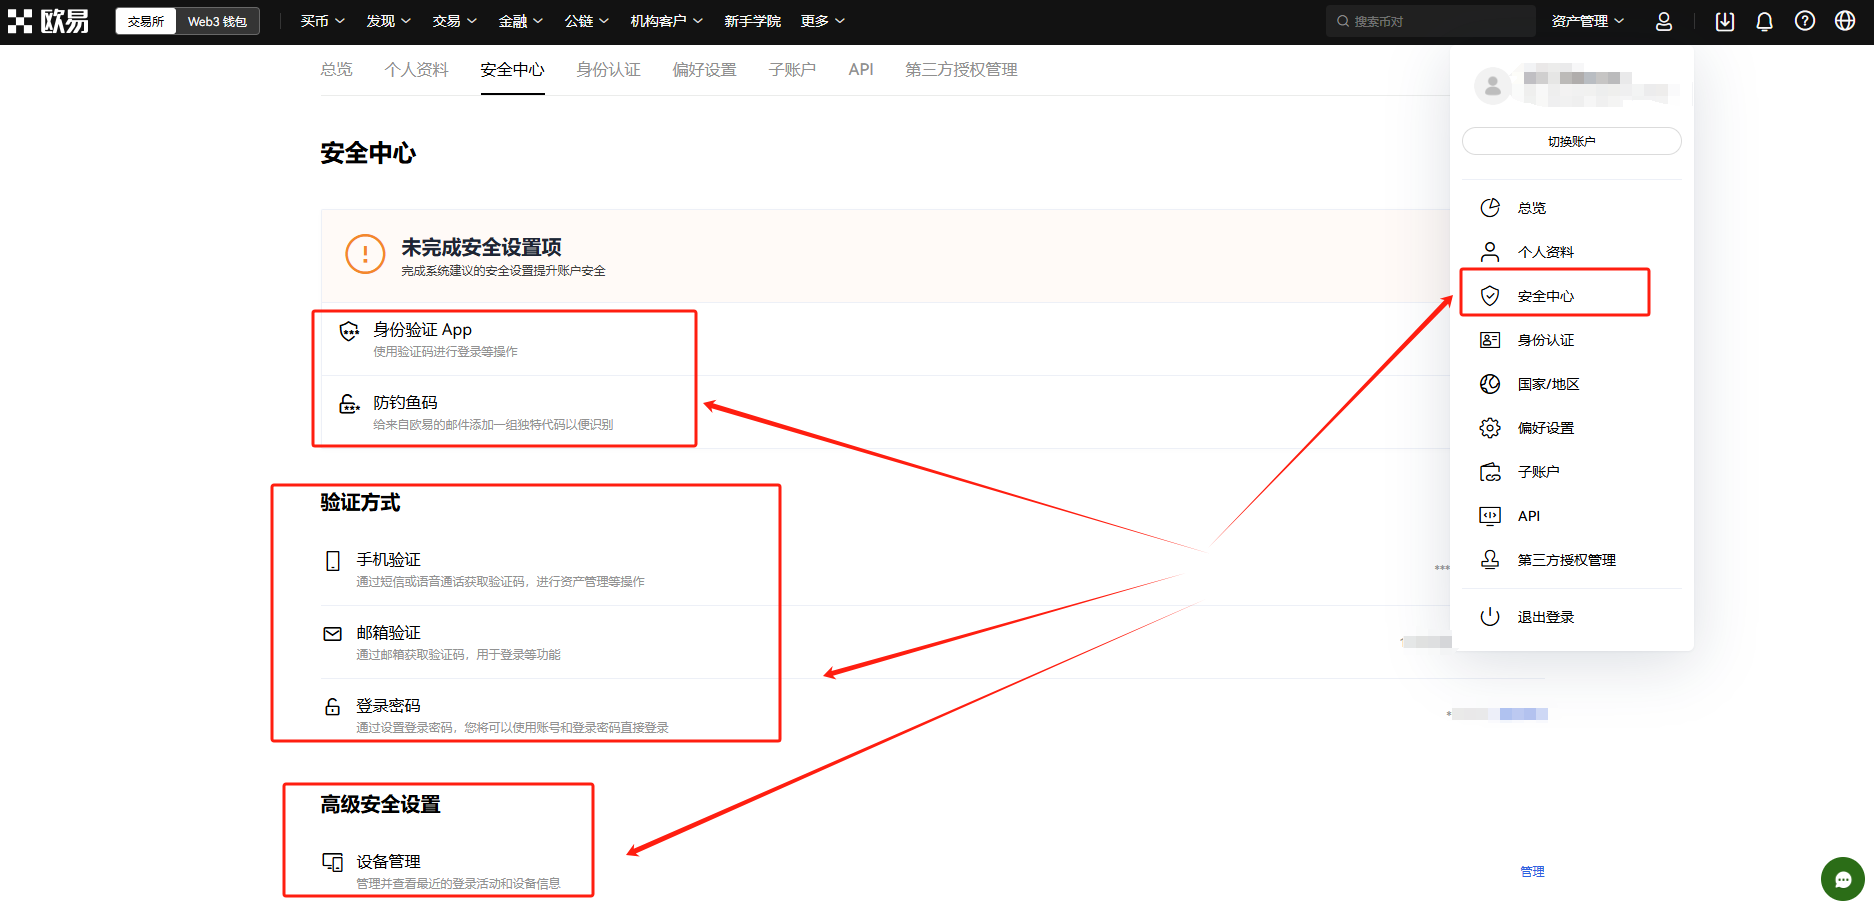Click the 子账户 wallet icon in sidebar
The height and width of the screenshot is (906, 1874).
pyautogui.click(x=1491, y=471)
